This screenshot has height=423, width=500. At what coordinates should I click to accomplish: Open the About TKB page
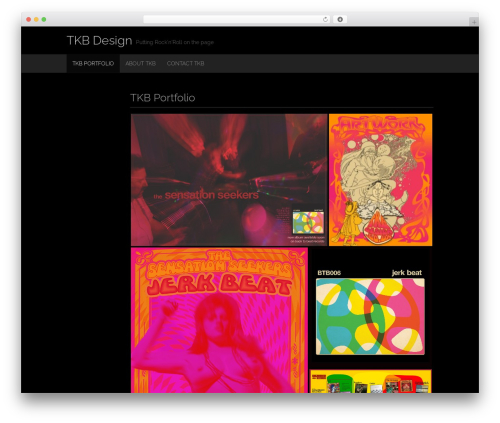point(140,63)
